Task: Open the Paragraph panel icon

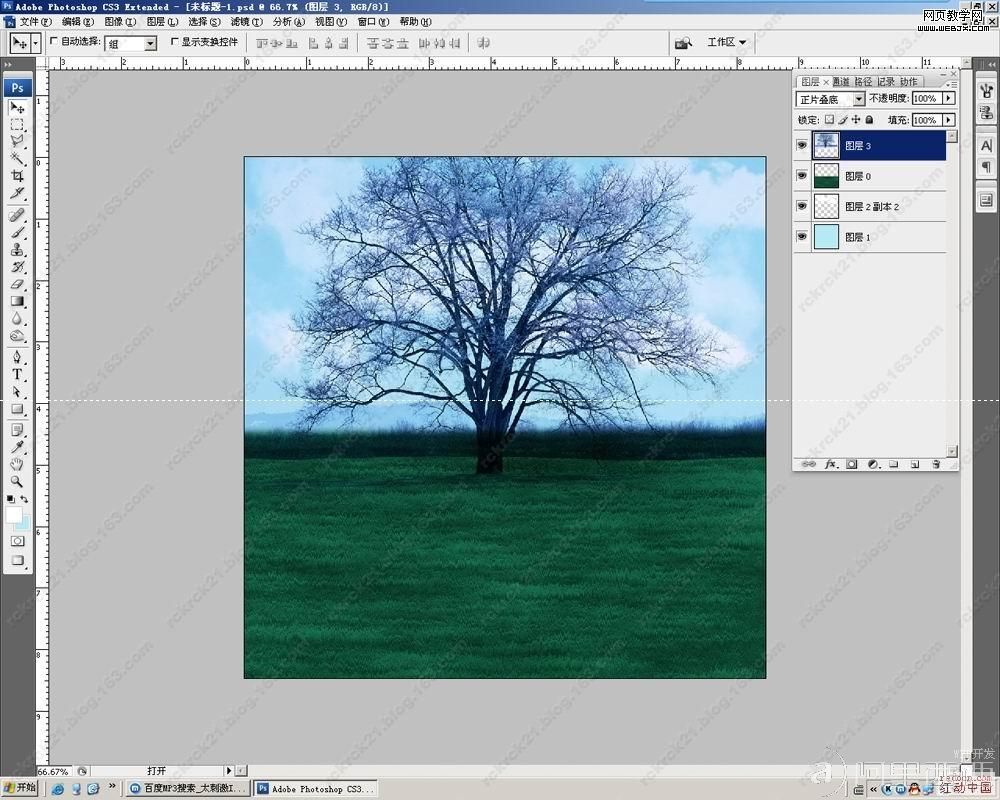Action: (x=987, y=167)
